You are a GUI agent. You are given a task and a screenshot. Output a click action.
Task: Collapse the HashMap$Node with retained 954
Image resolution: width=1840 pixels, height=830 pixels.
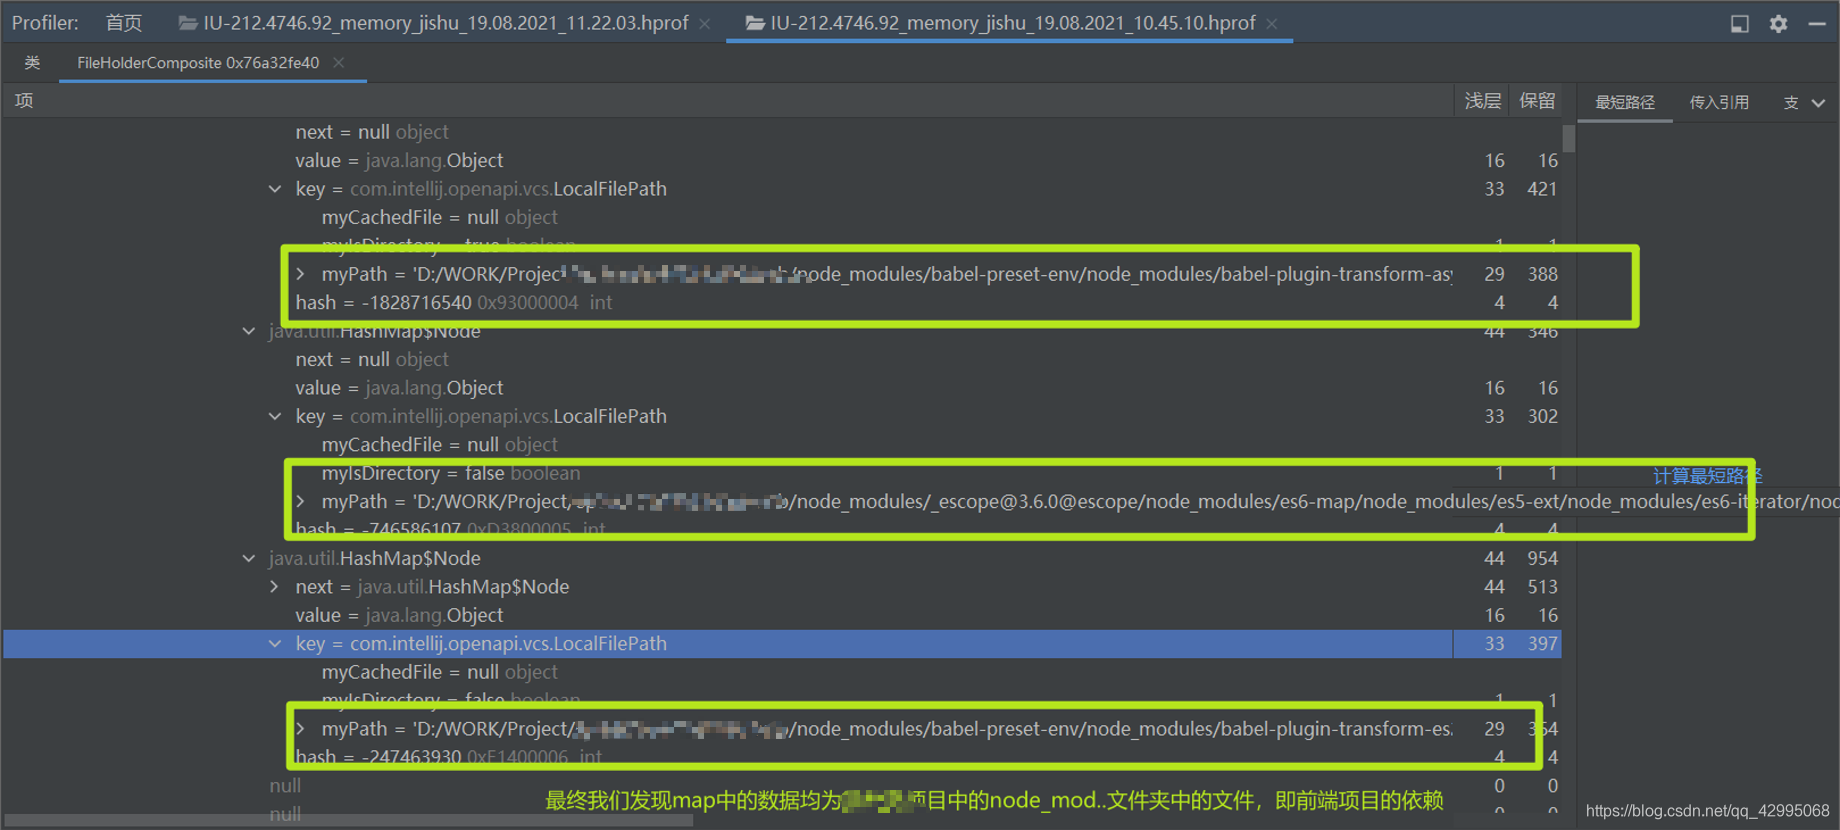pos(249,558)
